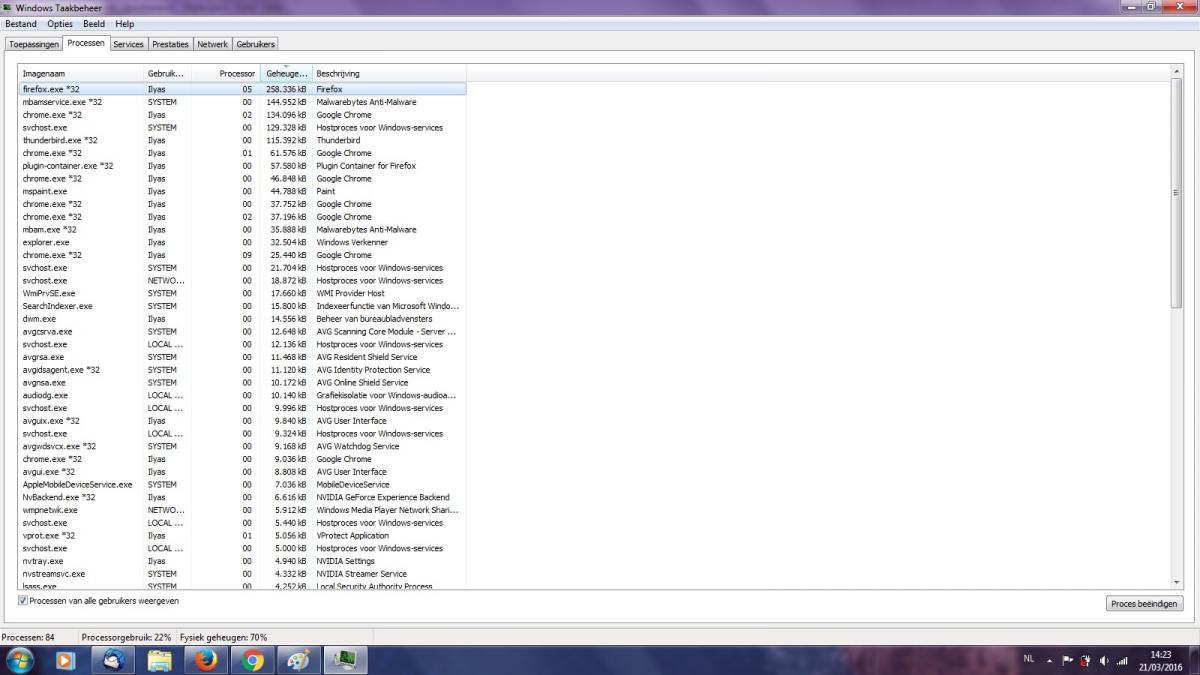Open Action Center flag icon

[1067, 660]
